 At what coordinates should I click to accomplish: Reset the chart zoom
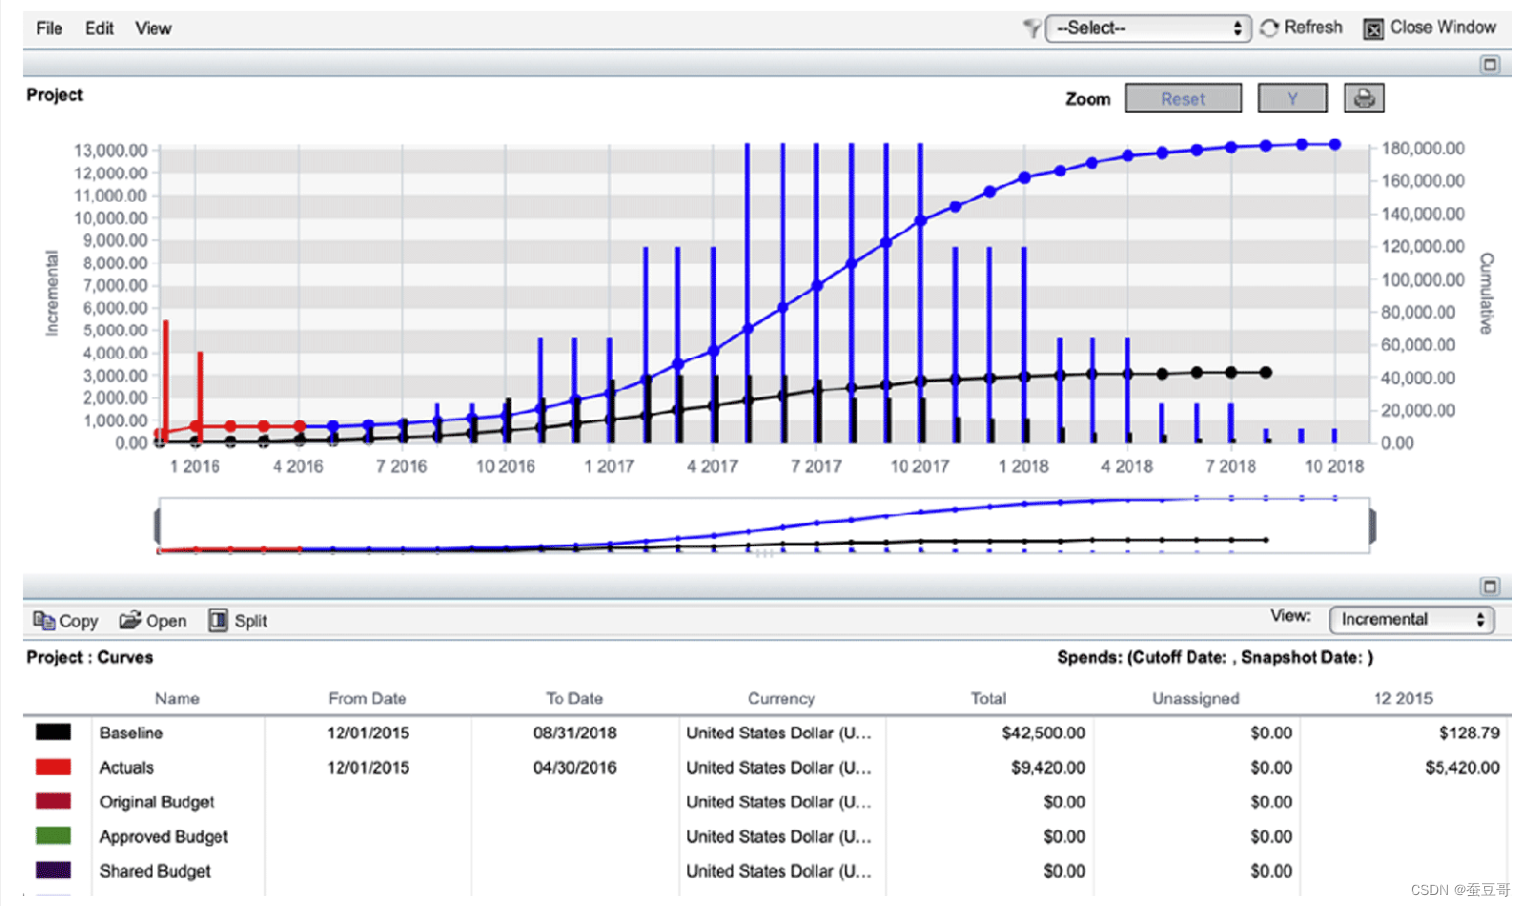click(1183, 98)
